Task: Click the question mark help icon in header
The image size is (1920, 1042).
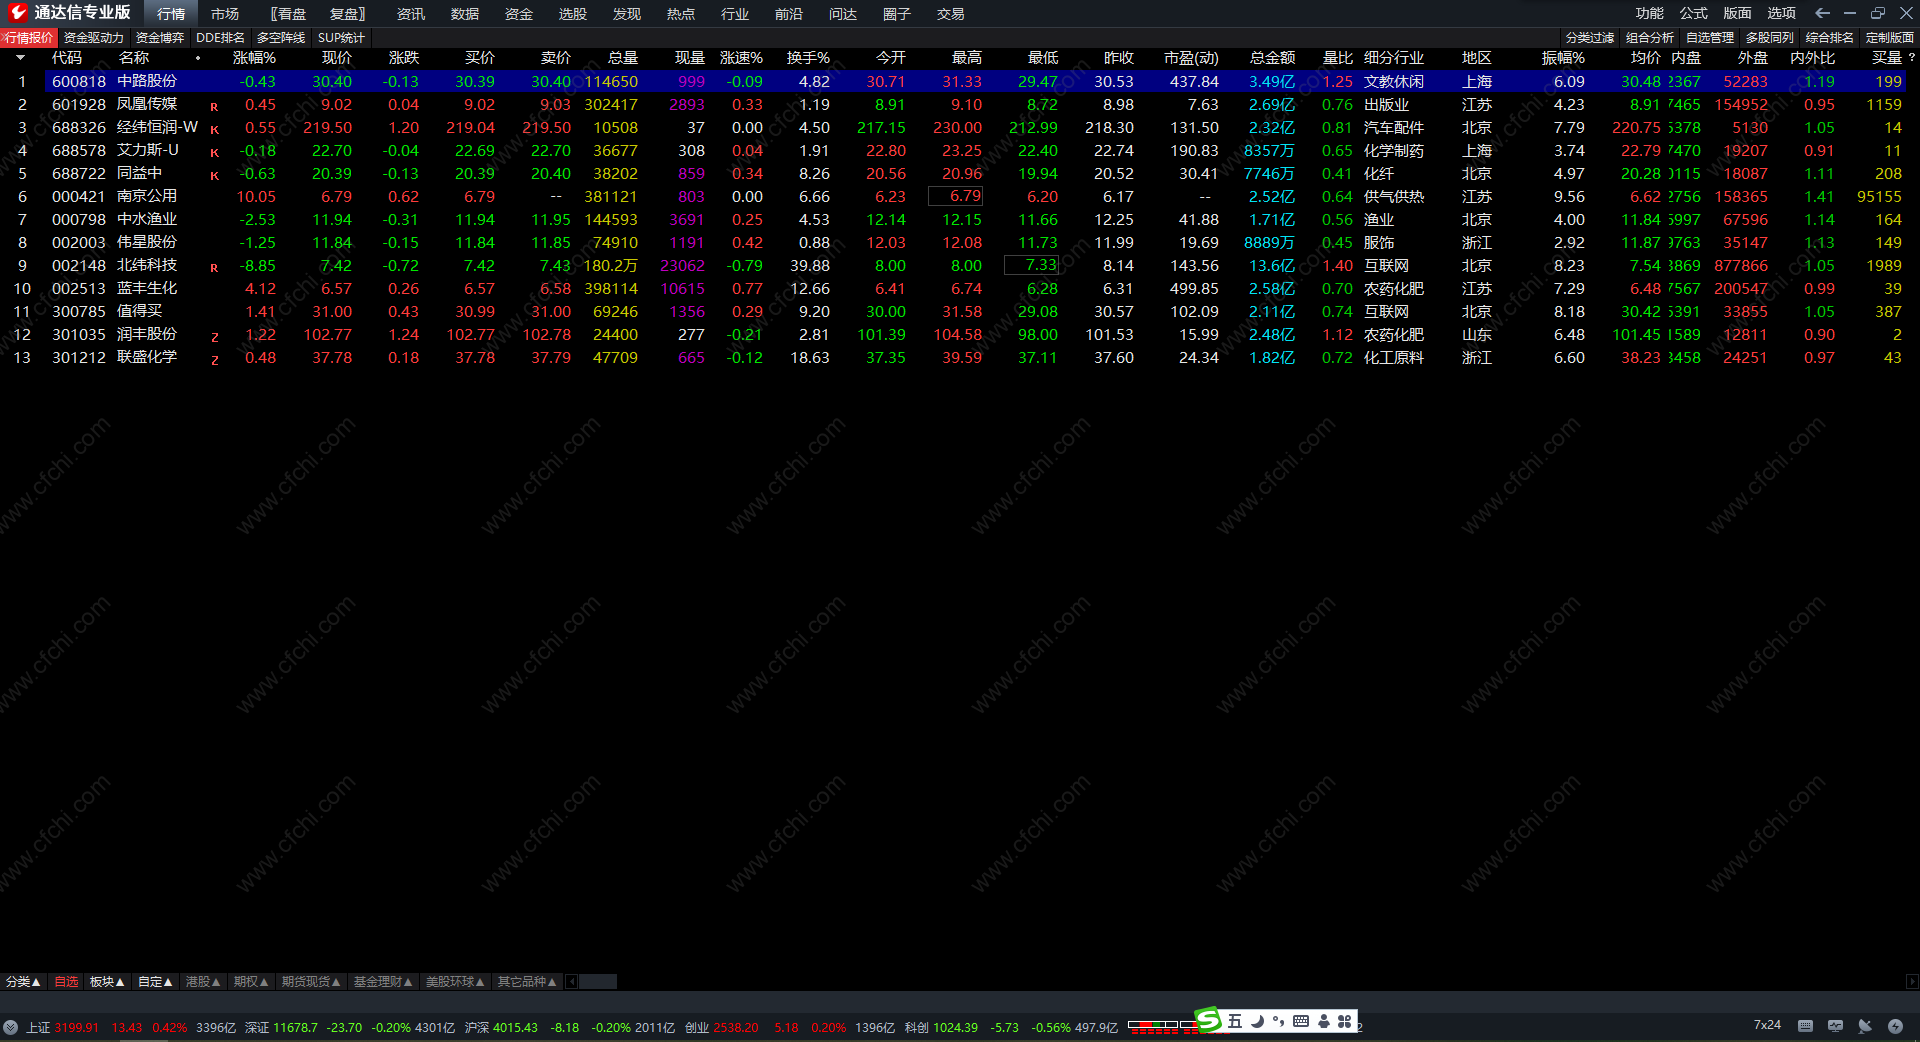Action: coord(1912,58)
